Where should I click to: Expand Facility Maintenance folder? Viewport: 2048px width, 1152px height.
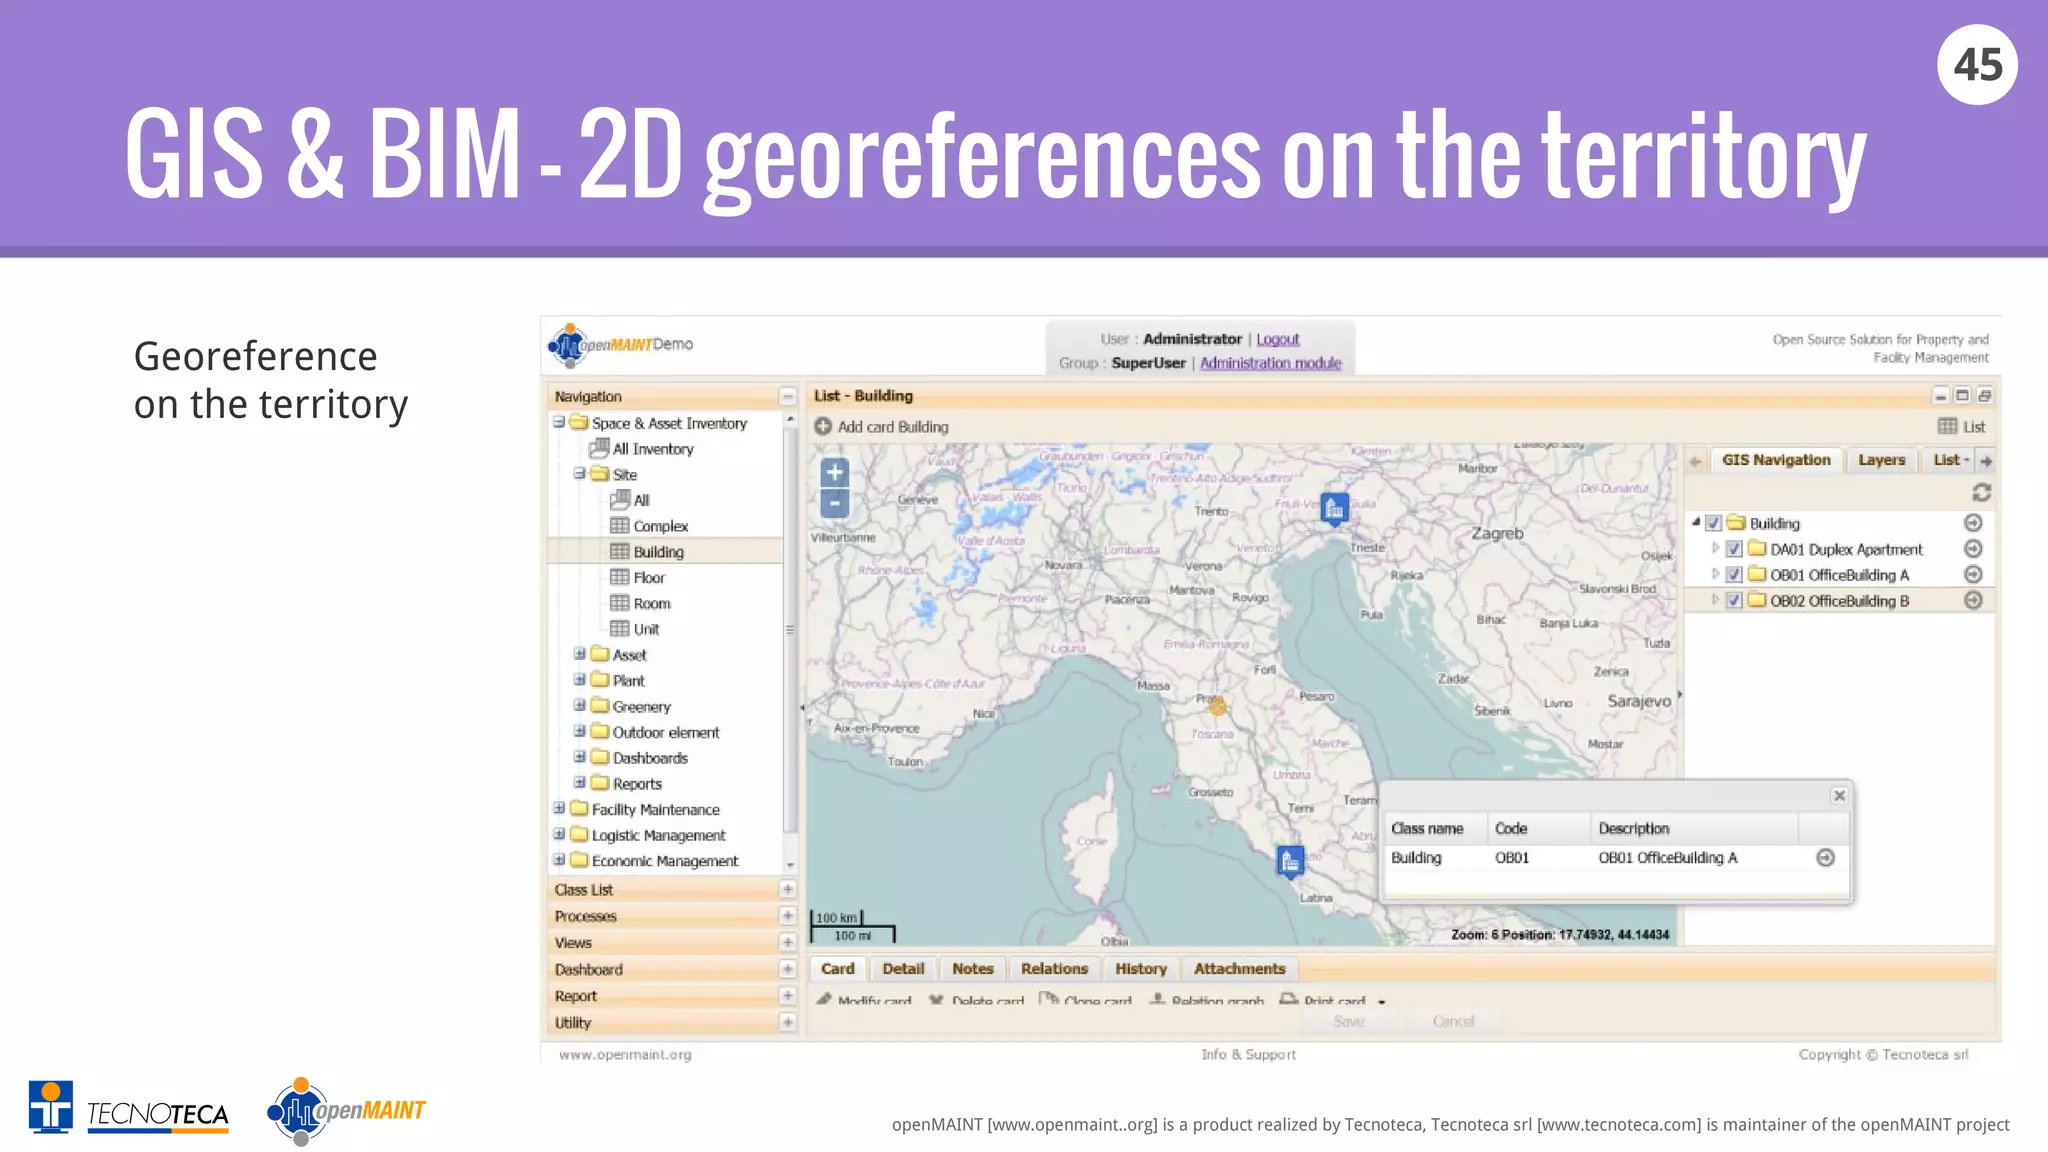559,808
